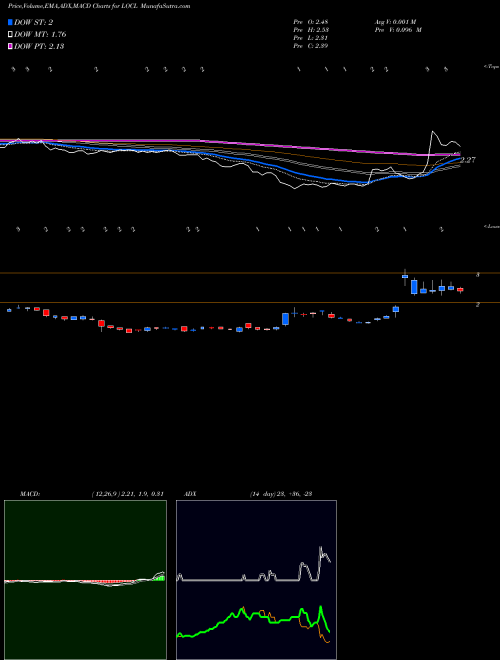The image size is (500, 660).
Task: Click the 2.27 EMA price label
Action: (x=468, y=160)
